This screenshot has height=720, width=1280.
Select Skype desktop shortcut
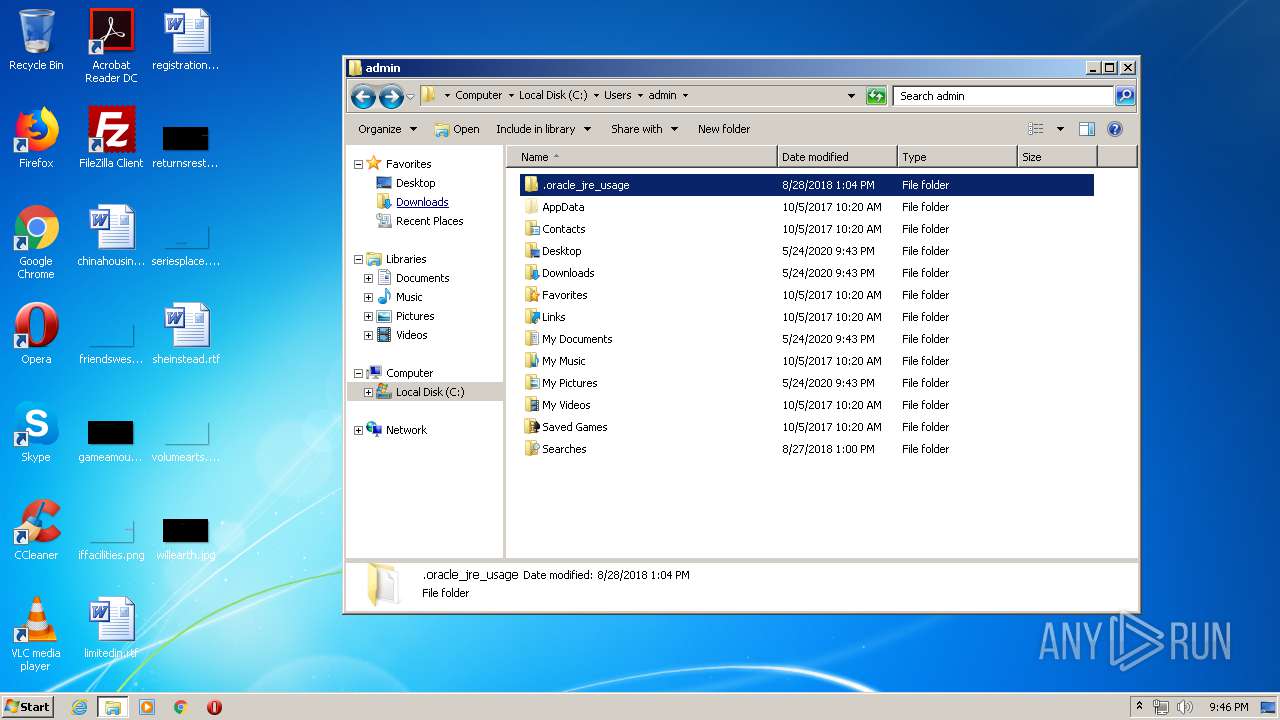[36, 432]
